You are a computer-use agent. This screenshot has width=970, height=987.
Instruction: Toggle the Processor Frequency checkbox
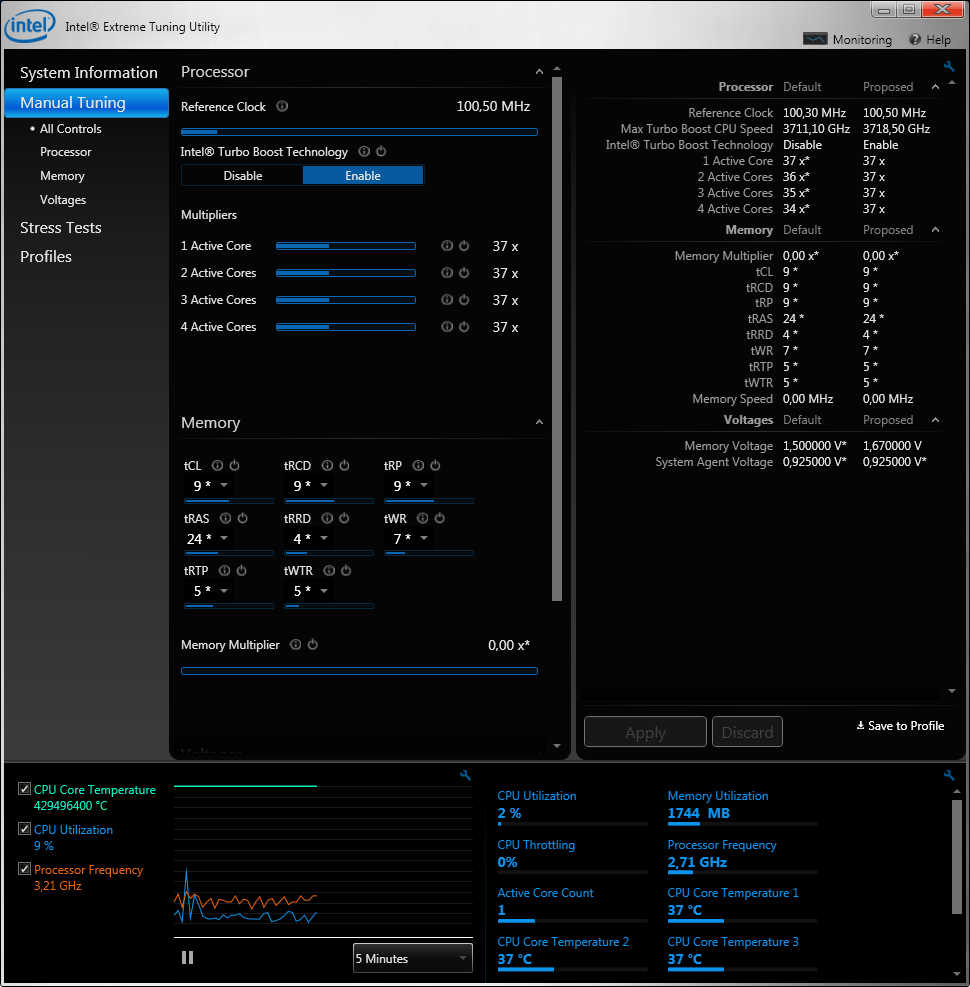point(25,870)
